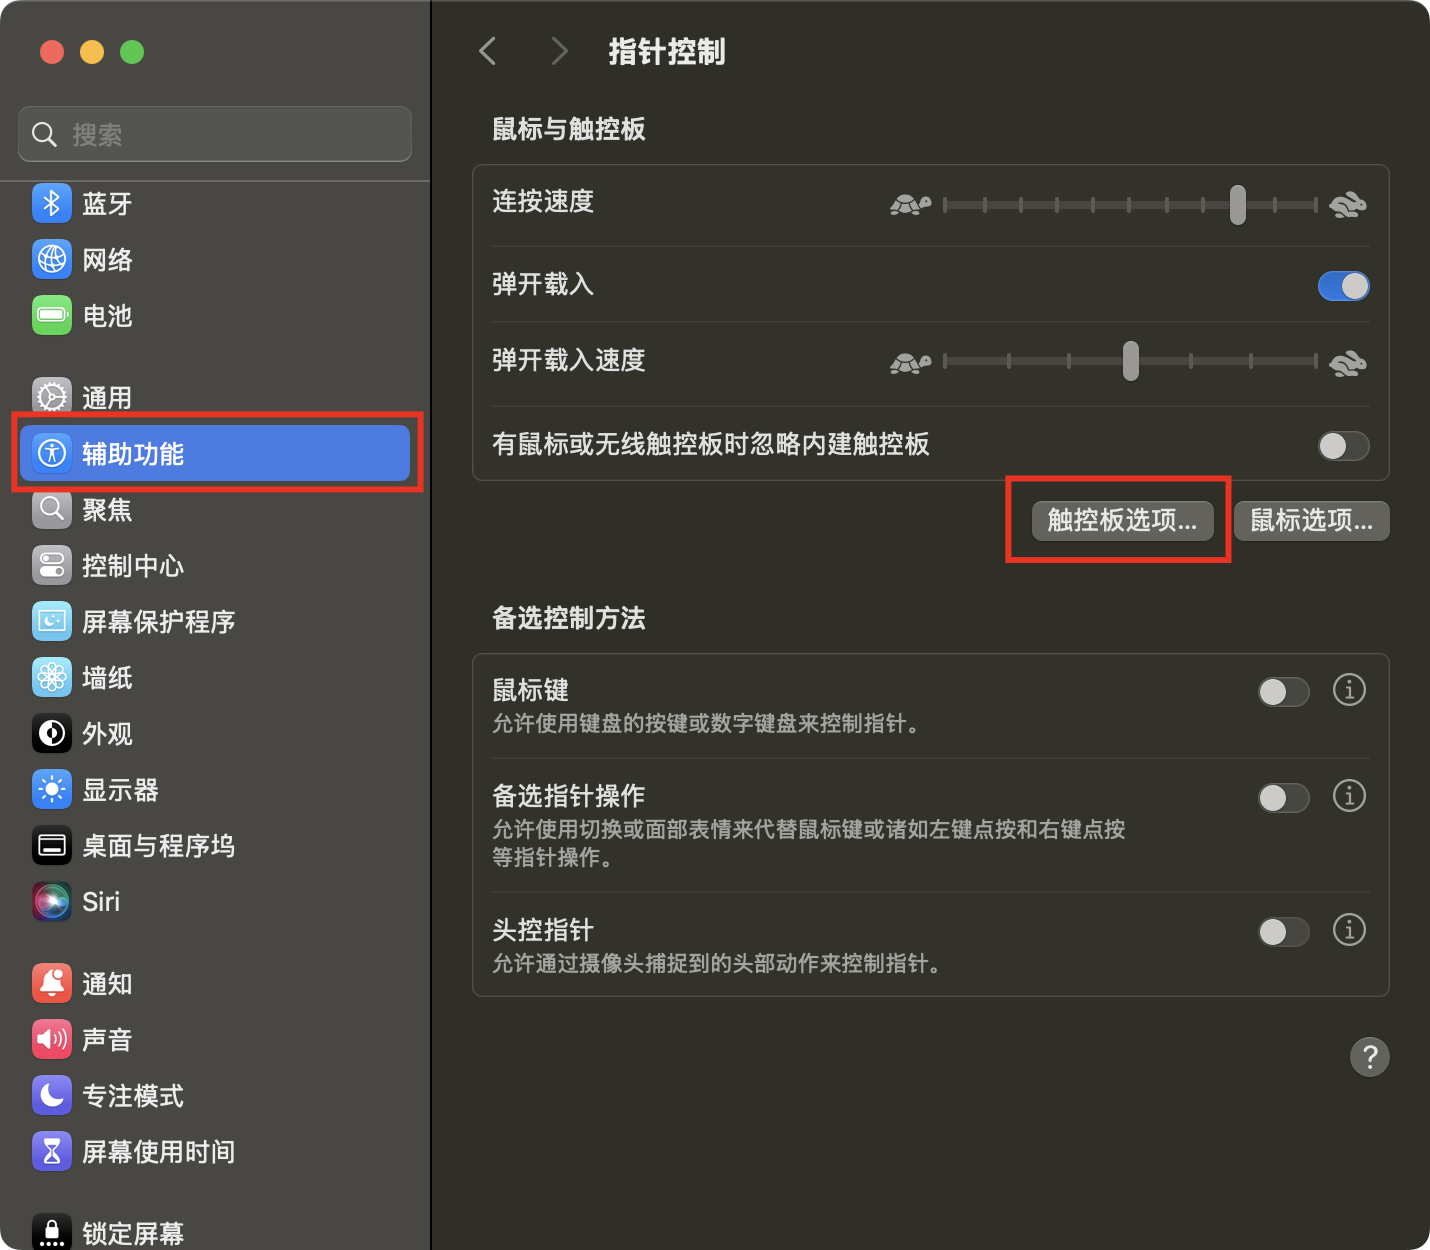Enable the Mouse Keys (鼠标键) toggle
The width and height of the screenshot is (1430, 1250).
[1283, 692]
